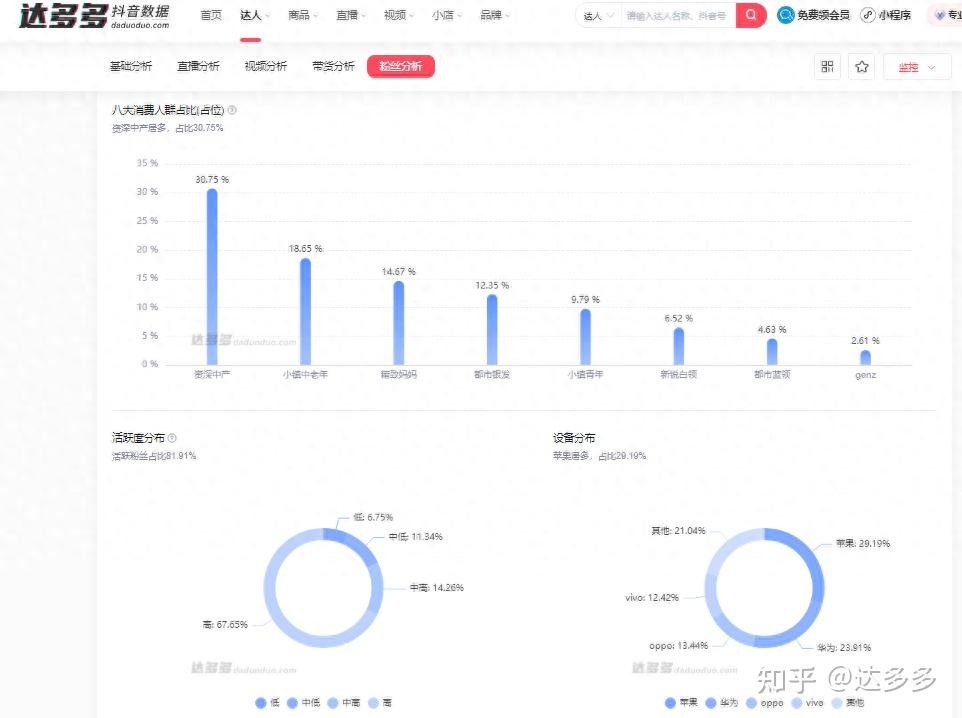The height and width of the screenshot is (718, 962).
Task: Click the 中低: 11.34% donut label
Action: click(x=415, y=537)
